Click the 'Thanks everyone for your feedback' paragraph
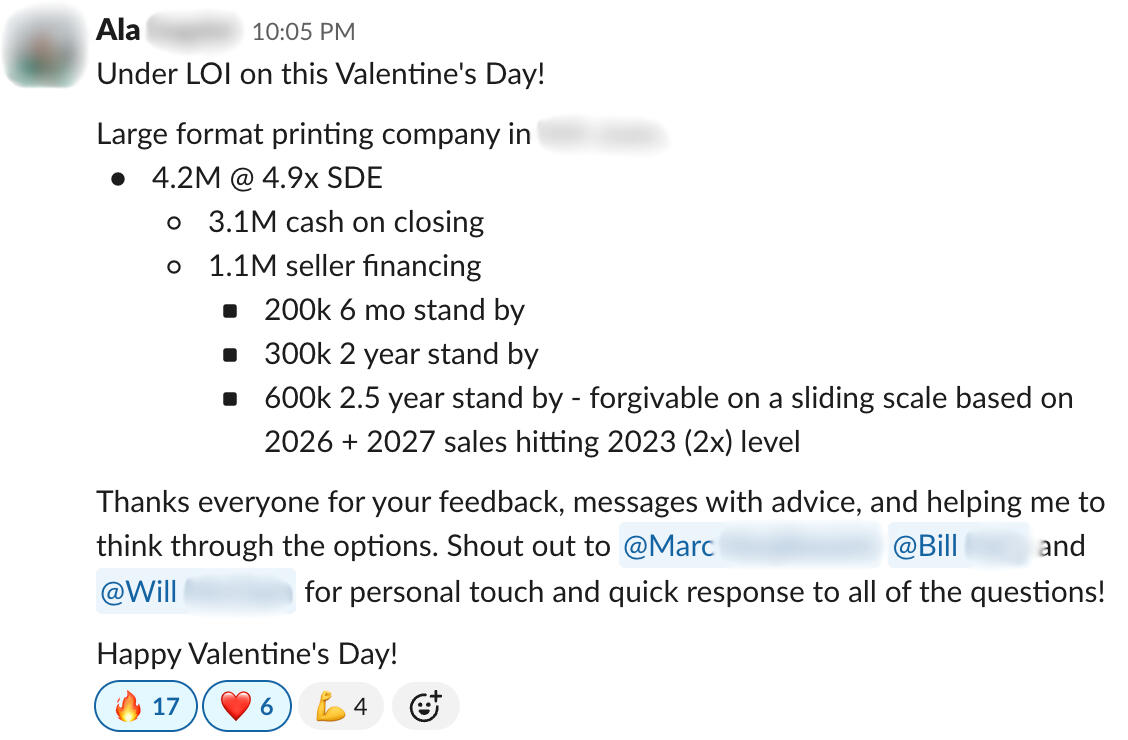The image size is (1128, 740). point(600,501)
